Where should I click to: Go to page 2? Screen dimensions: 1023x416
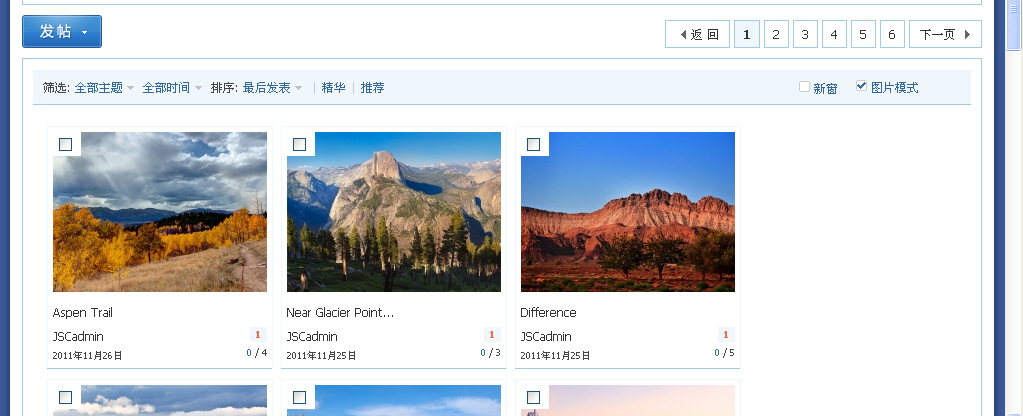pyautogui.click(x=776, y=34)
